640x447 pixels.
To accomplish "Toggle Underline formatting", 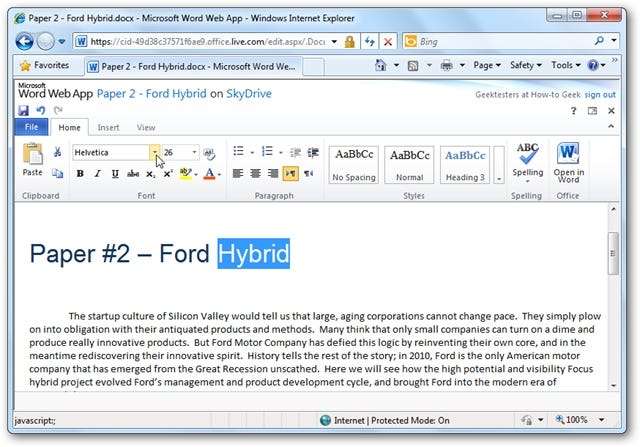I will tap(115, 174).
